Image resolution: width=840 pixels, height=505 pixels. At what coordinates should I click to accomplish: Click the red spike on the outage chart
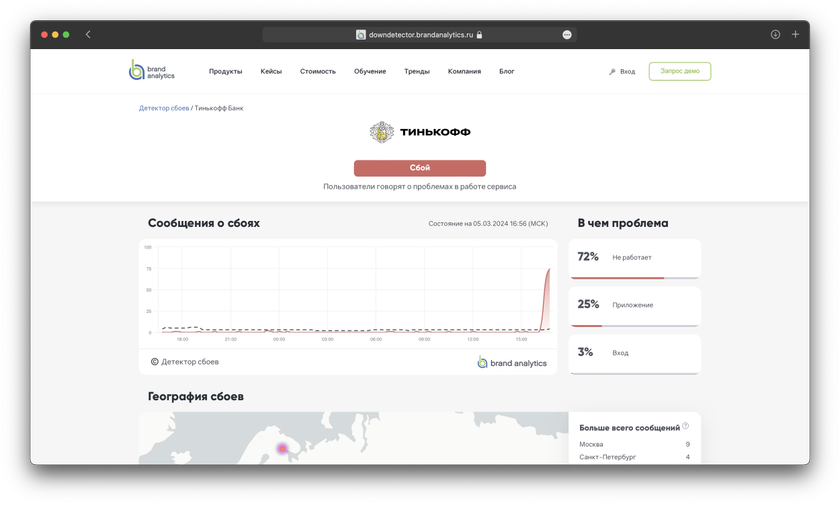(x=545, y=300)
